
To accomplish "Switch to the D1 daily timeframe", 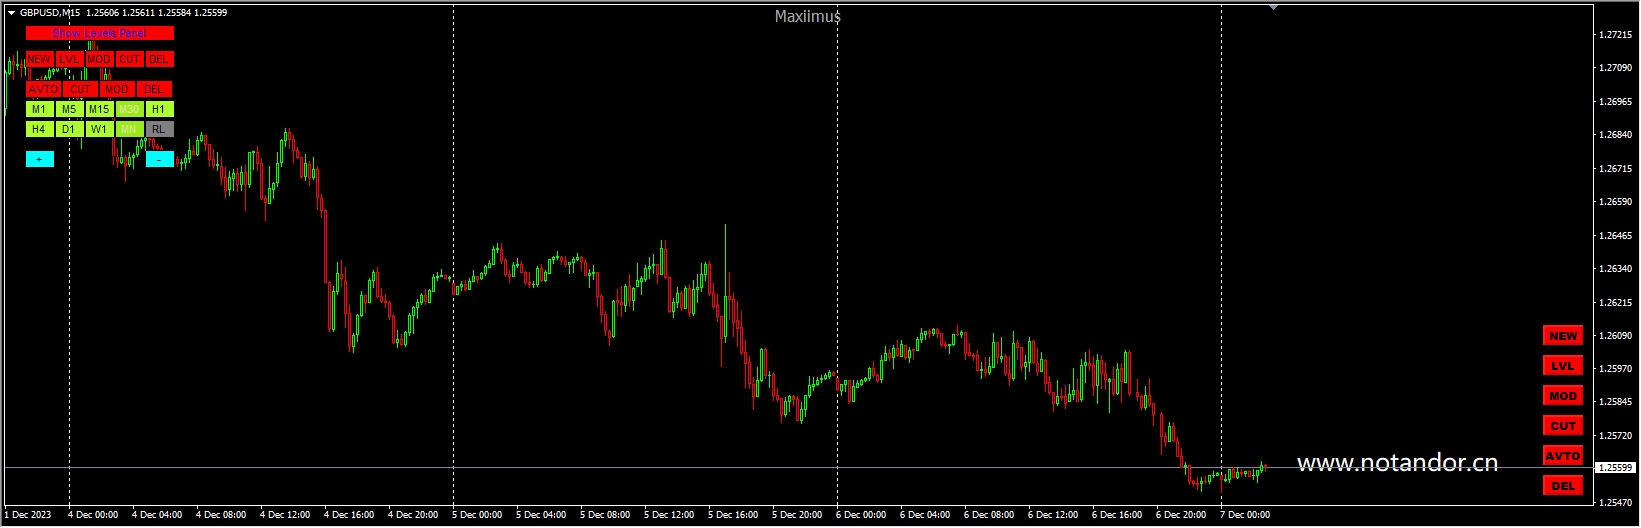I will pos(69,129).
